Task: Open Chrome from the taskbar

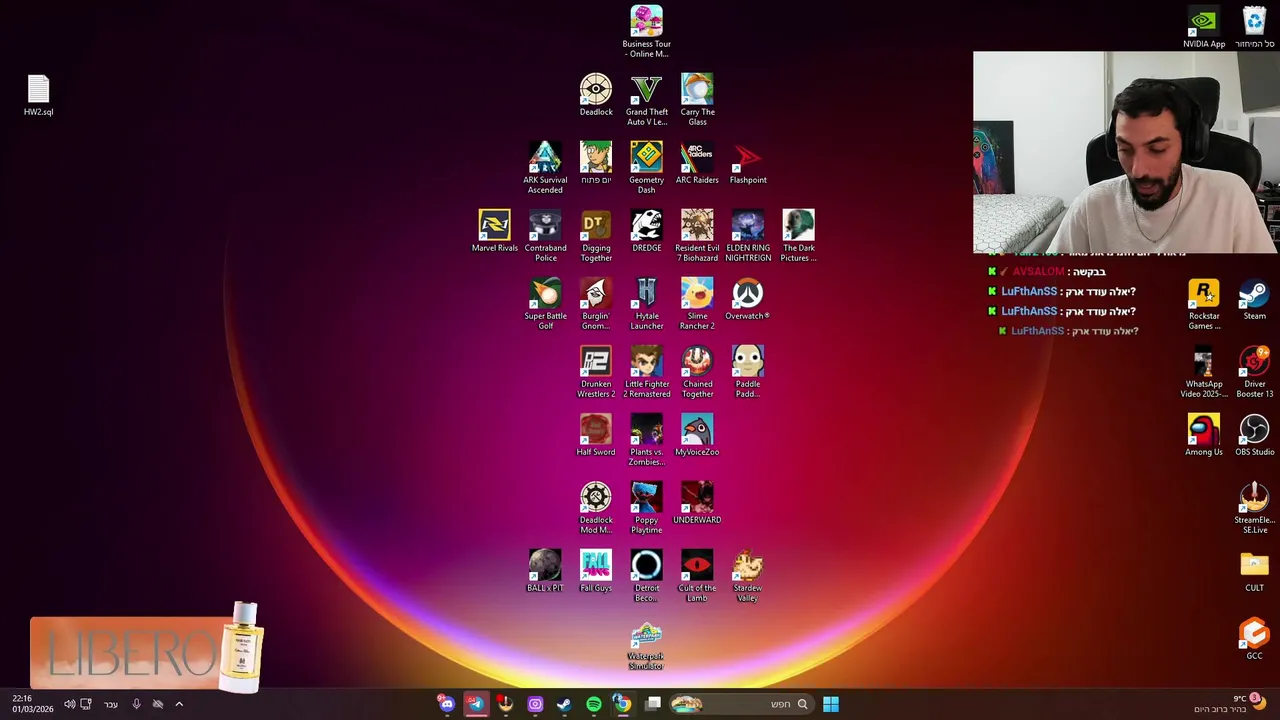Action: pyautogui.click(x=622, y=704)
